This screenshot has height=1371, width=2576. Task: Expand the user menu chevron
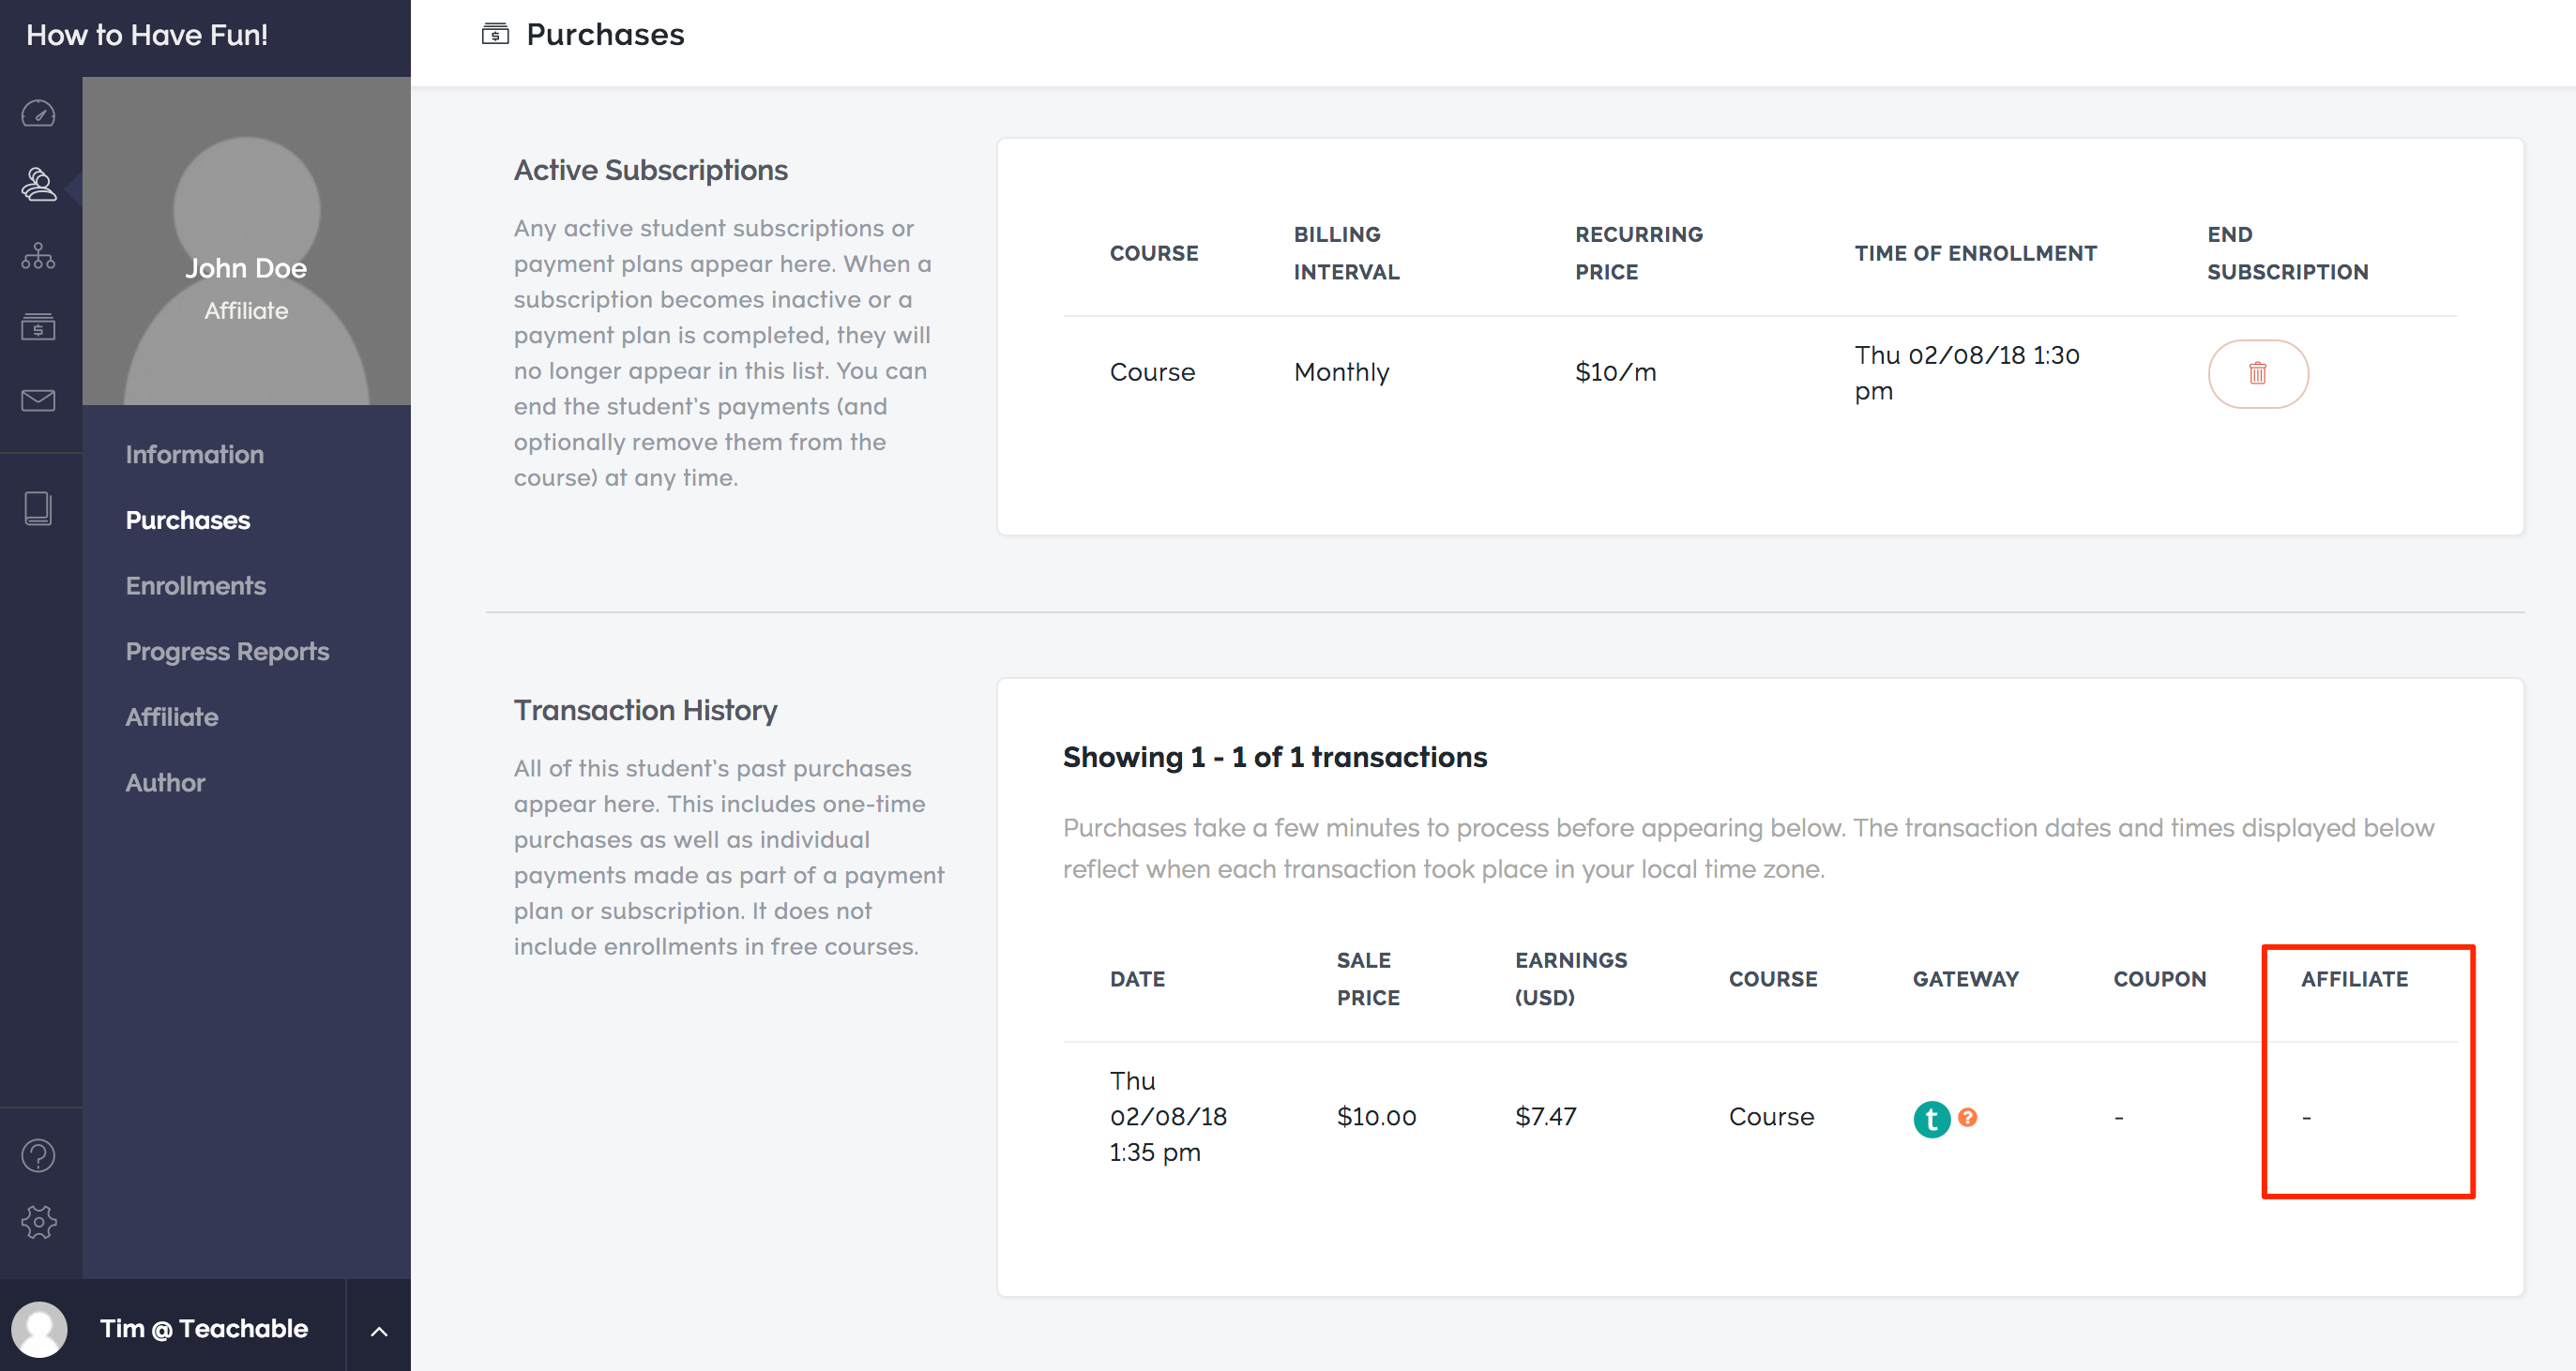tap(379, 1330)
